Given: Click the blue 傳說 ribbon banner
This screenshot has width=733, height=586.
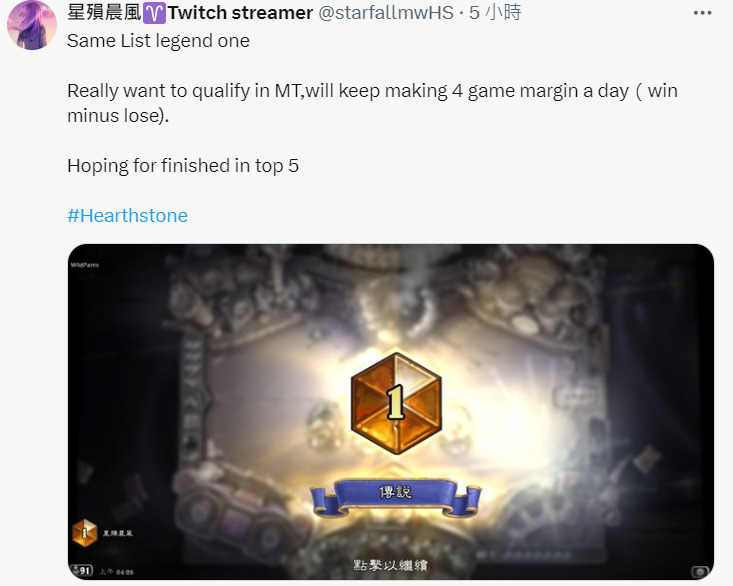Looking at the screenshot, I should [x=395, y=497].
